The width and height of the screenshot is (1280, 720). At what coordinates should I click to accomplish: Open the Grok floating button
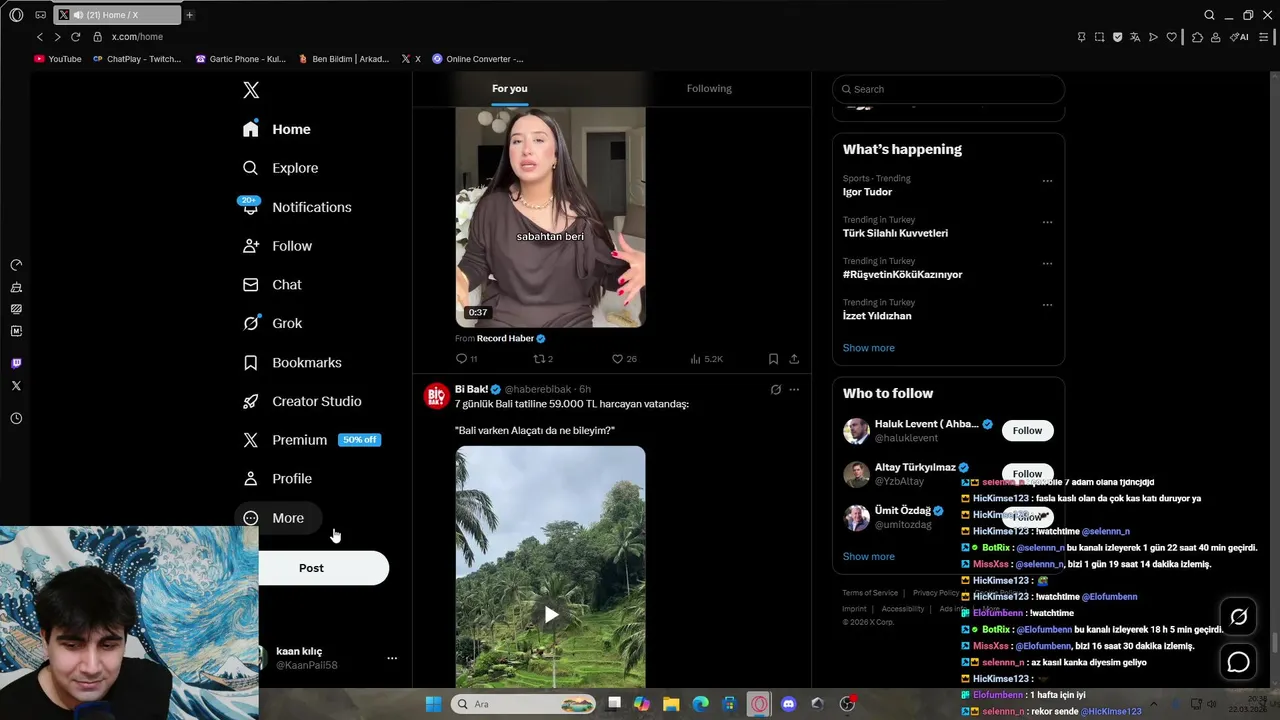pyautogui.click(x=1239, y=617)
